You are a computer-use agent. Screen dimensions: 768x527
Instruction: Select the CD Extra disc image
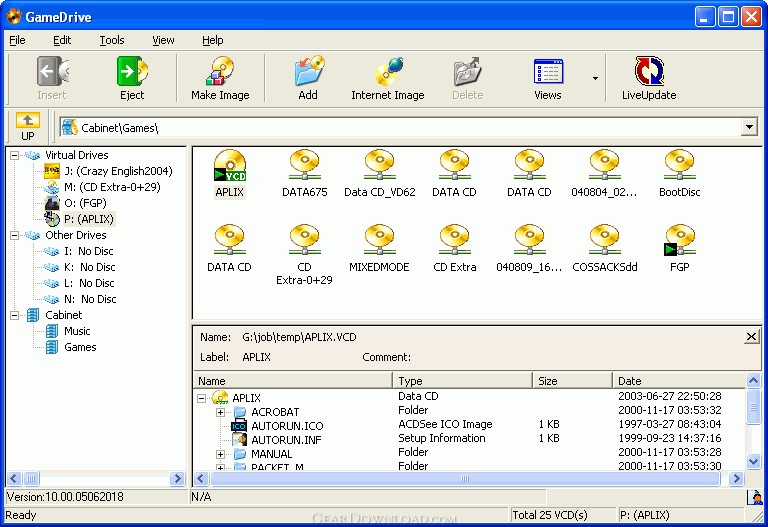pyautogui.click(x=455, y=248)
